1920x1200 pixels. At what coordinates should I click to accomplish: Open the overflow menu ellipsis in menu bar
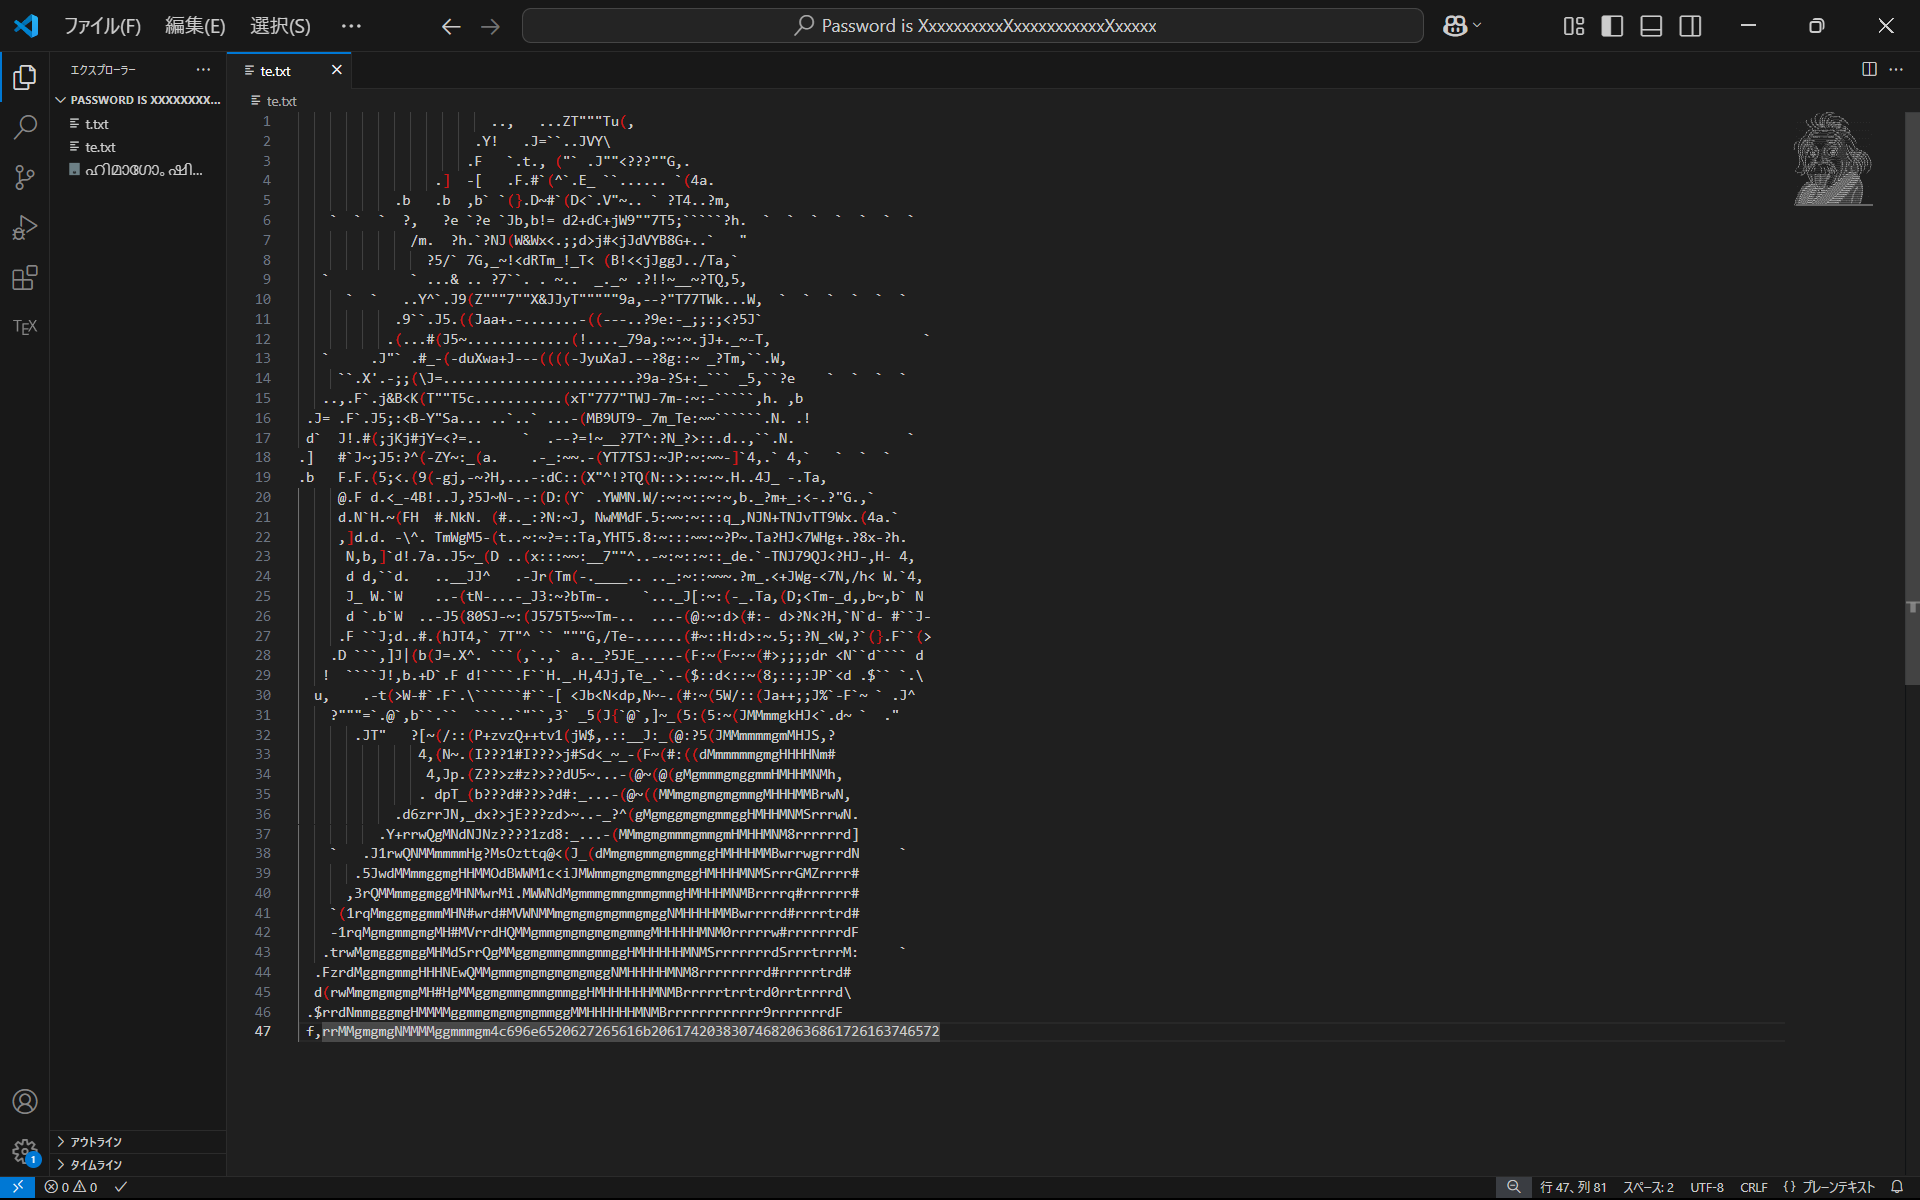pos(351,26)
